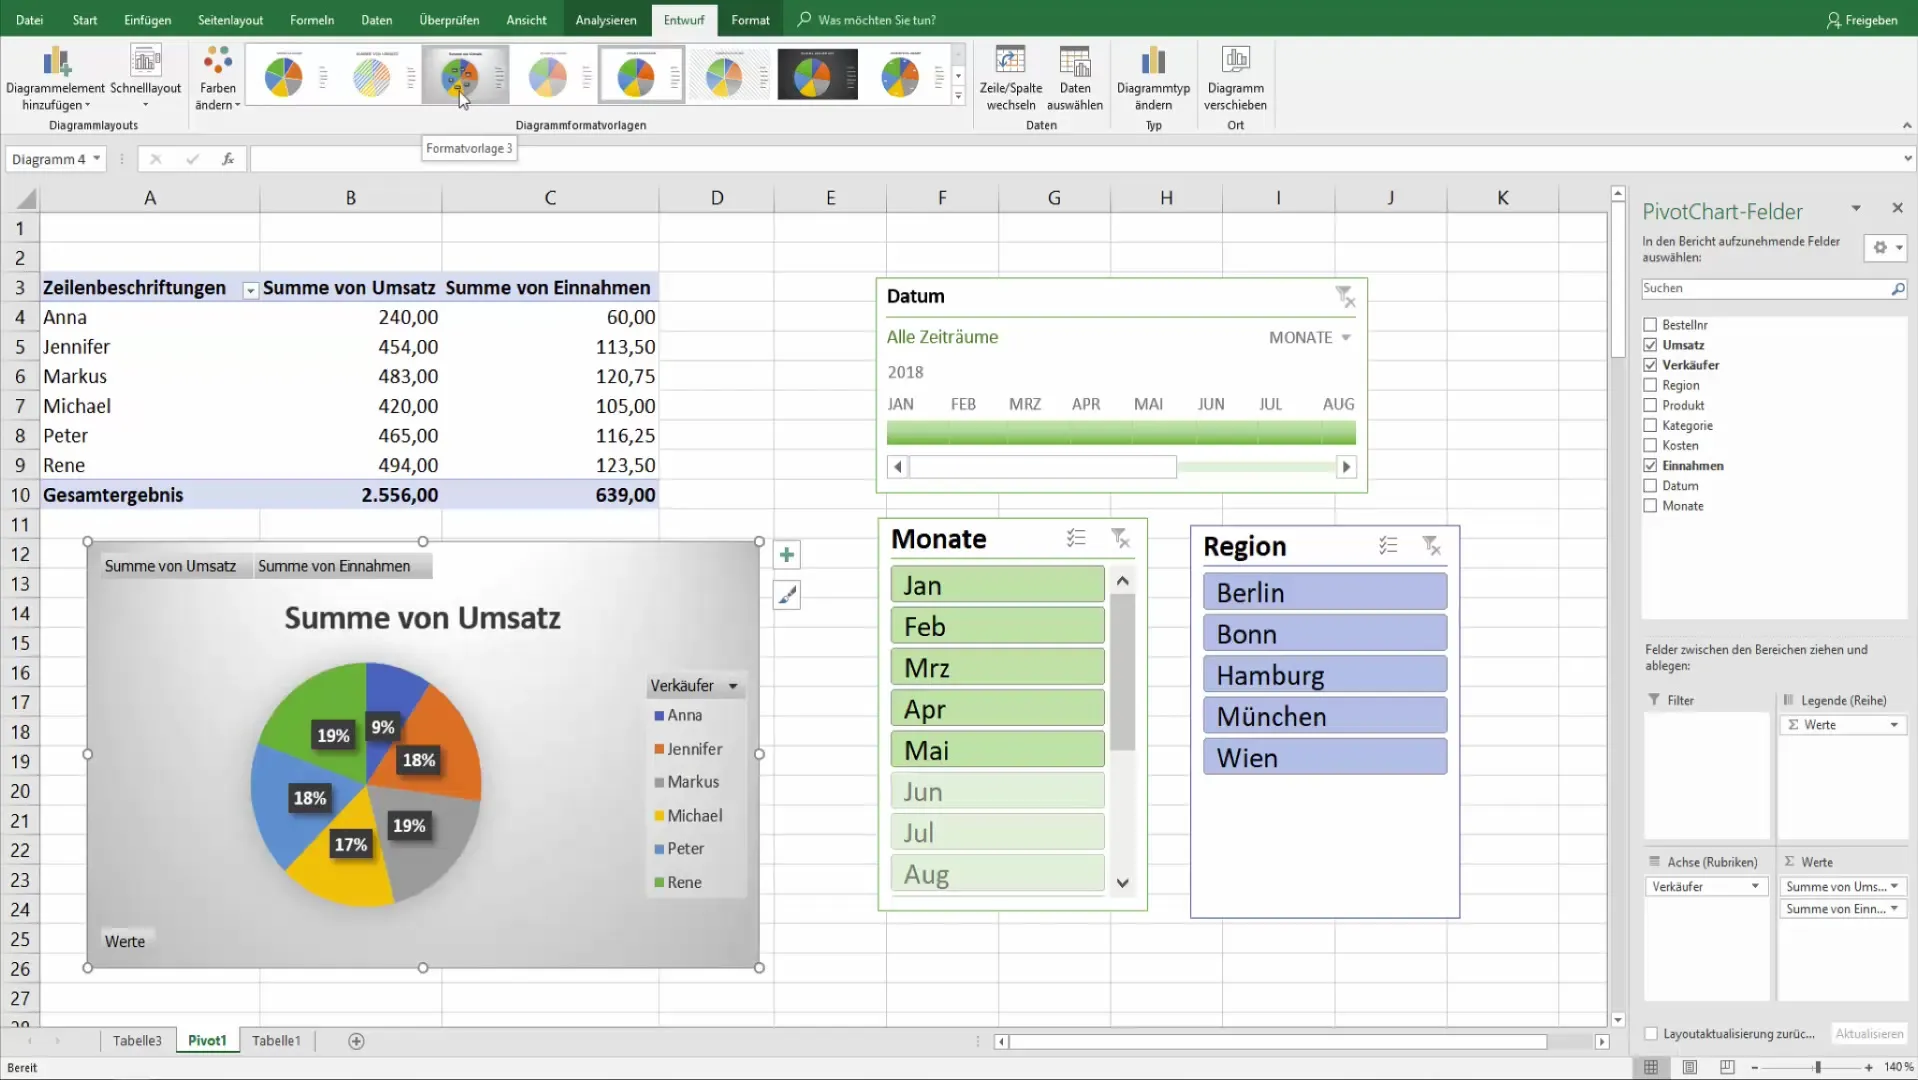This screenshot has width=1918, height=1080.
Task: Clear filter on Datum timeline
Action: pyautogui.click(x=1345, y=296)
